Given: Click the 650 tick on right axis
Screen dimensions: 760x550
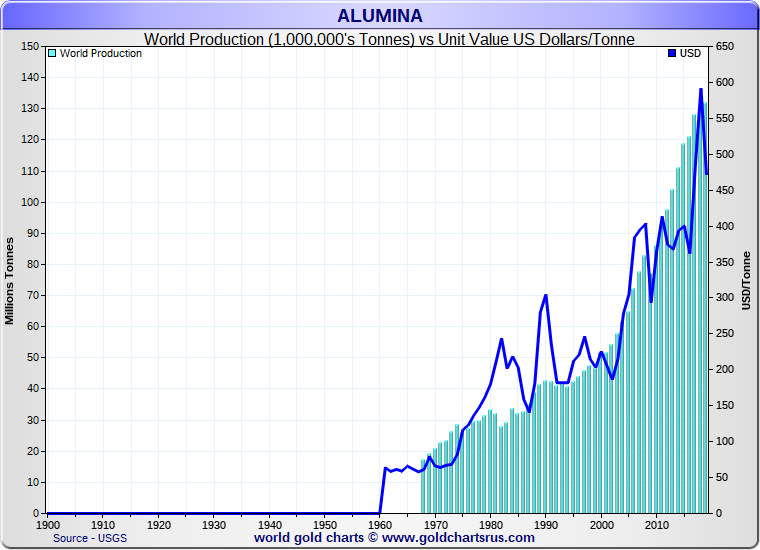Looking at the screenshot, I should pyautogui.click(x=724, y=47).
